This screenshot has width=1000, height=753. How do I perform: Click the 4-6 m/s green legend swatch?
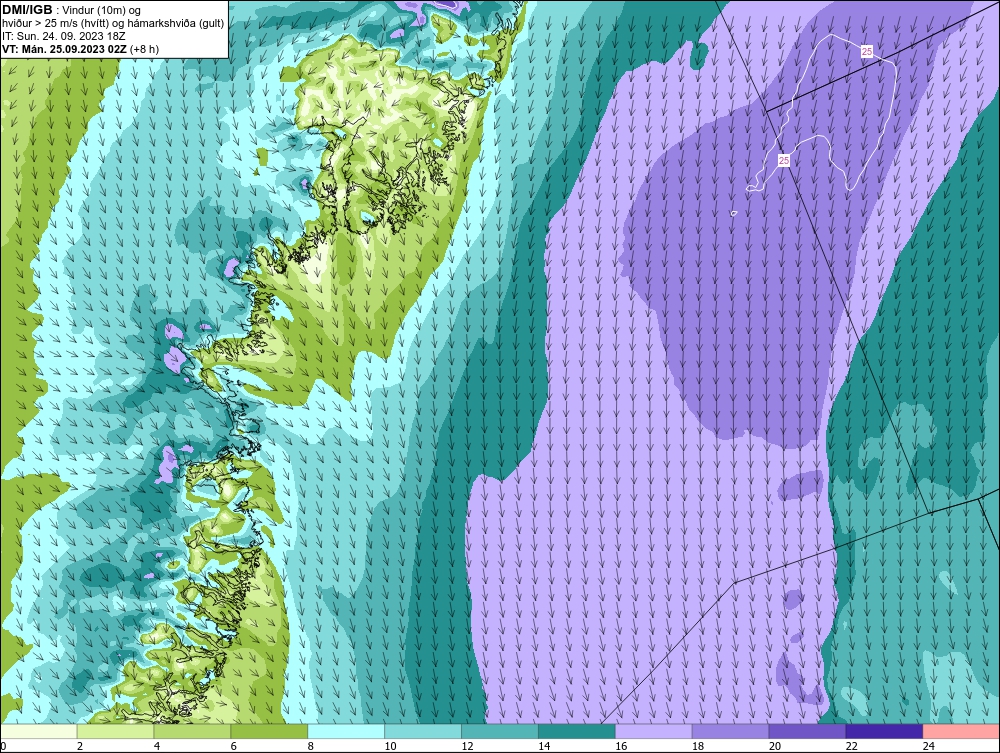click(192, 731)
